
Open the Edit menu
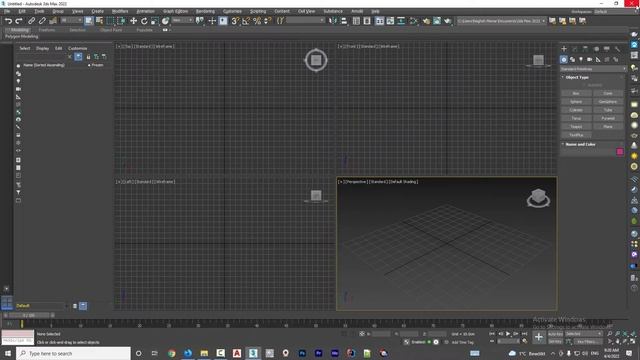[x=22, y=11]
